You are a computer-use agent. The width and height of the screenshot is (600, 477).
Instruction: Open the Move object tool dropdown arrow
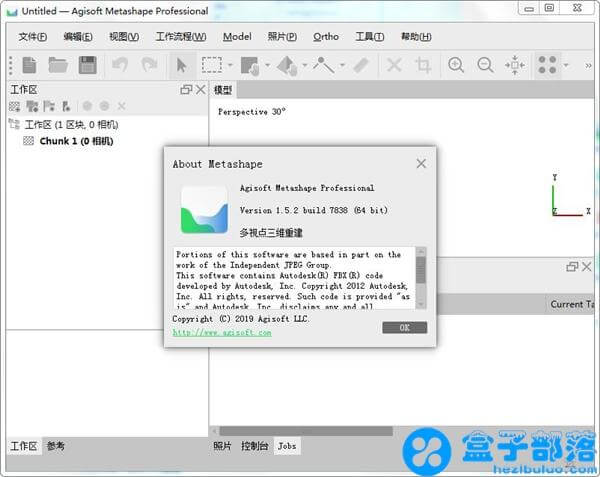(305, 65)
